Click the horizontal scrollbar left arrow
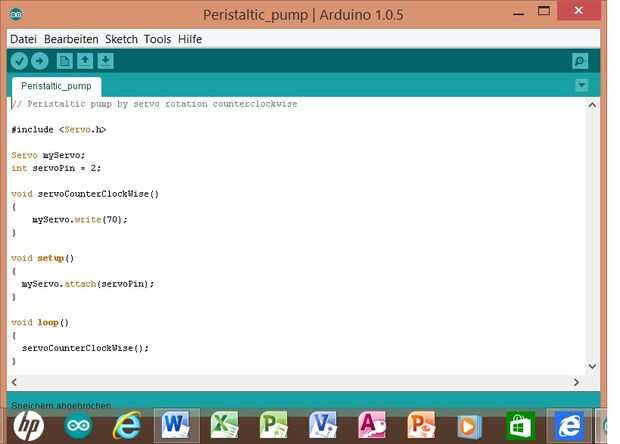The image size is (620, 444). (14, 382)
